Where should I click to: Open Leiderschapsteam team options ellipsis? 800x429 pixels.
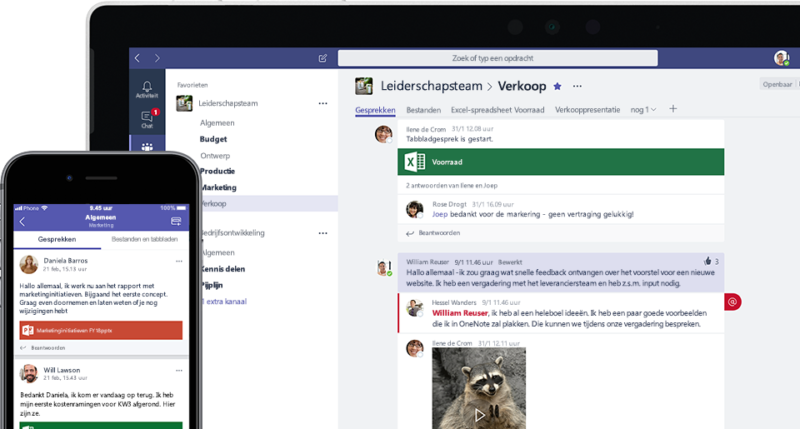(323, 103)
